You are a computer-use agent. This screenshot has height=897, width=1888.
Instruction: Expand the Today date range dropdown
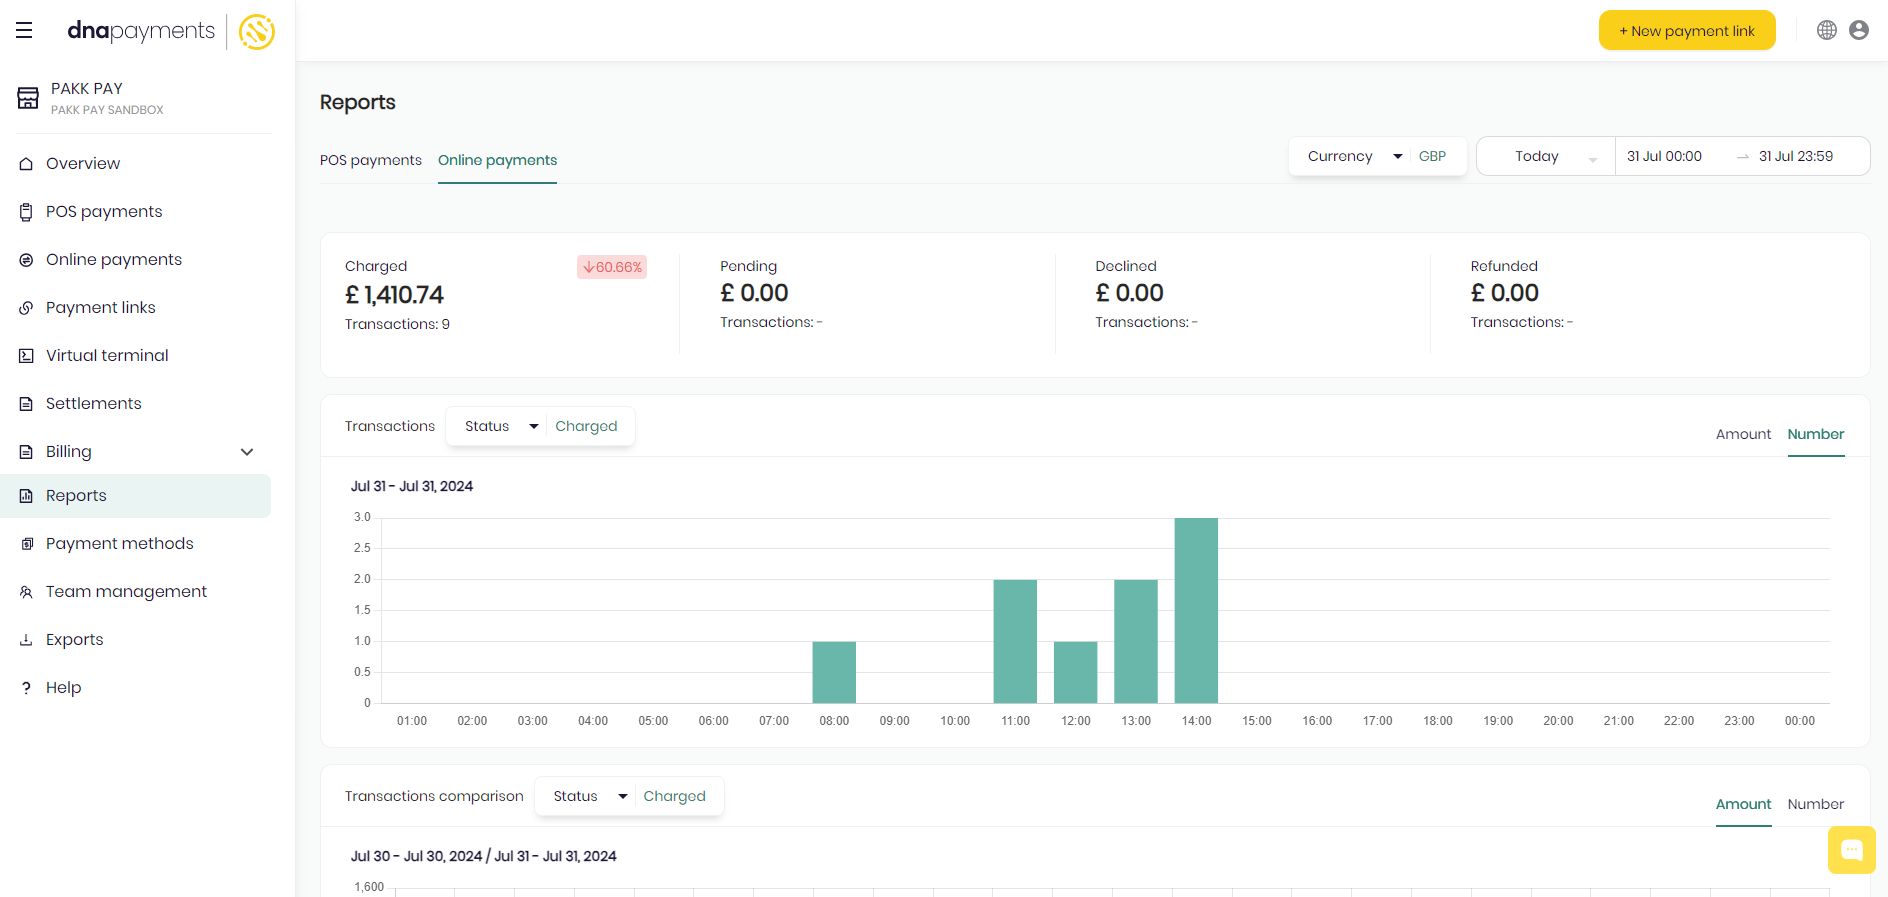click(1545, 157)
